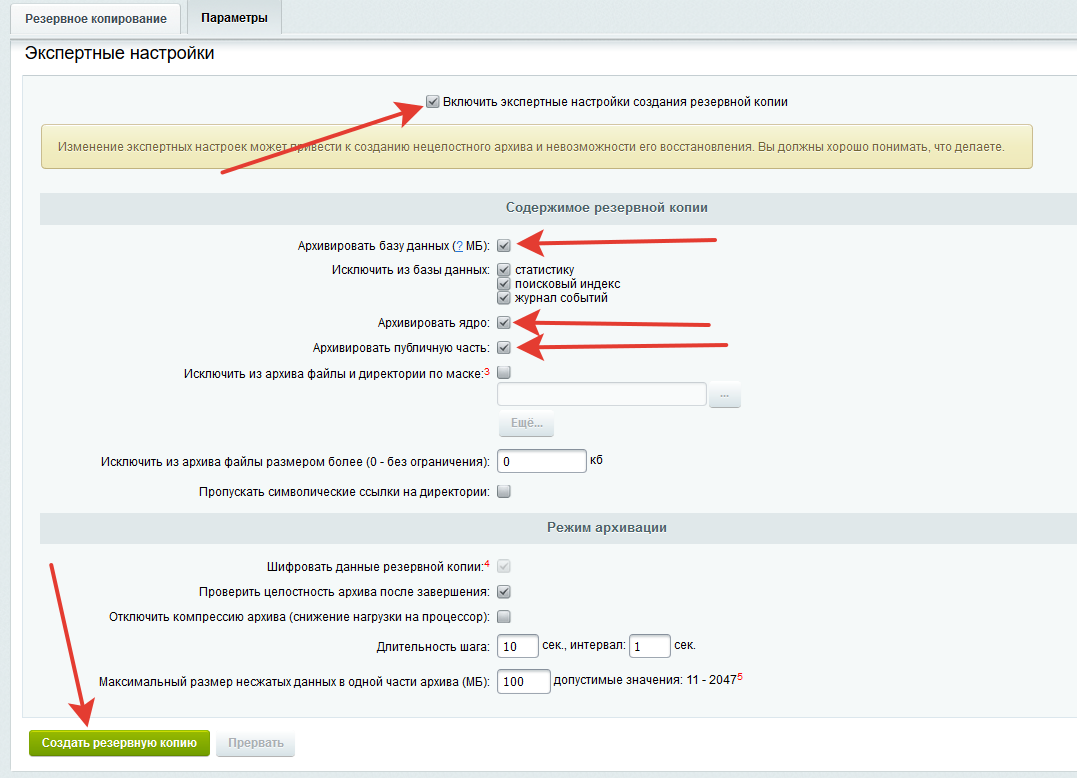This screenshot has width=1077, height=778.
Task: Open file browser with ellipsis button
Action: pos(725,396)
